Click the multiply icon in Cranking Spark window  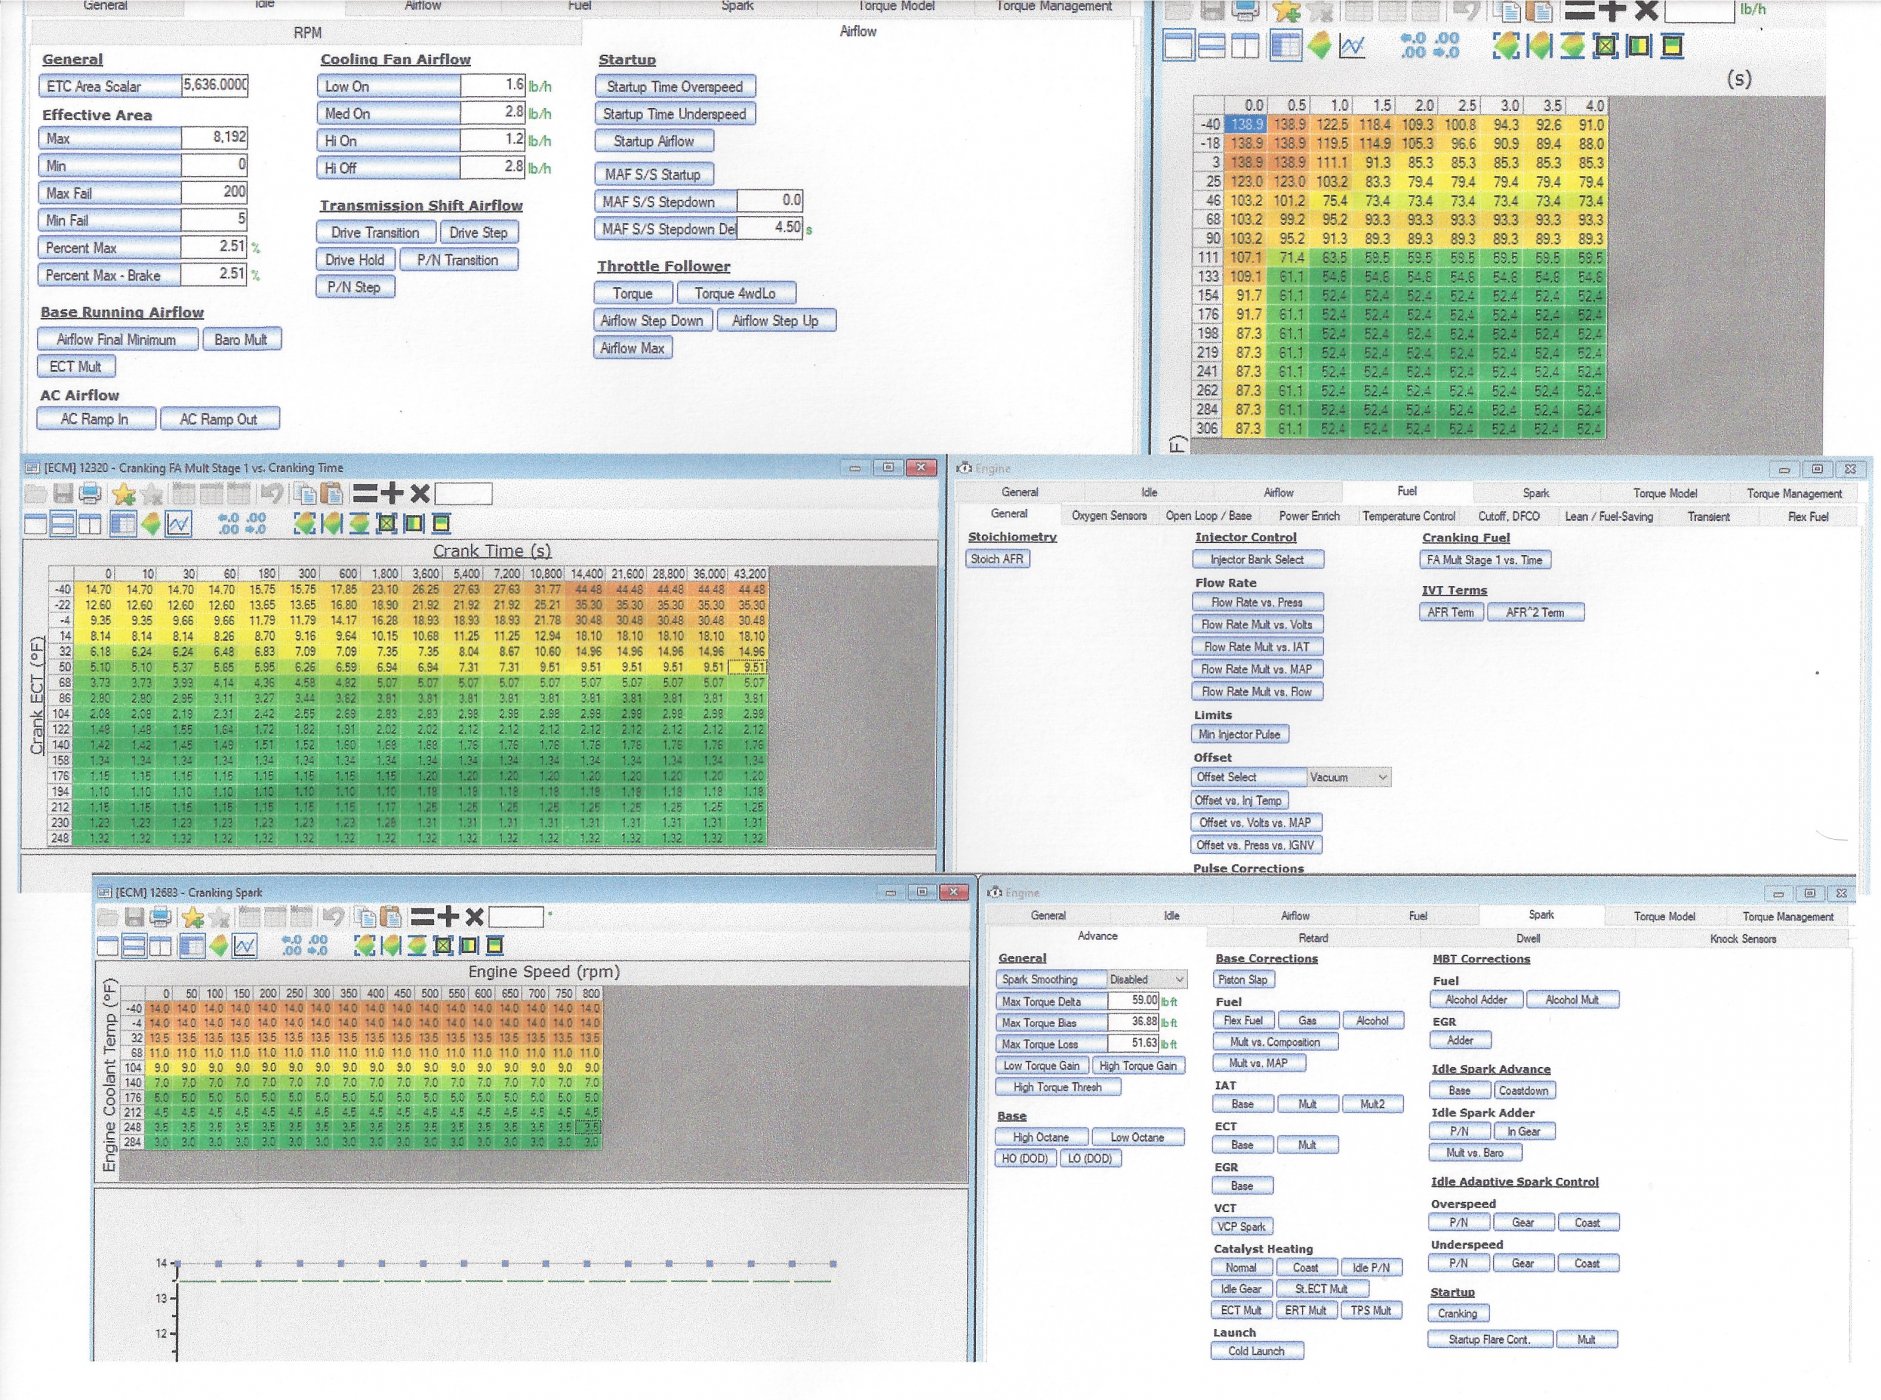474,916
